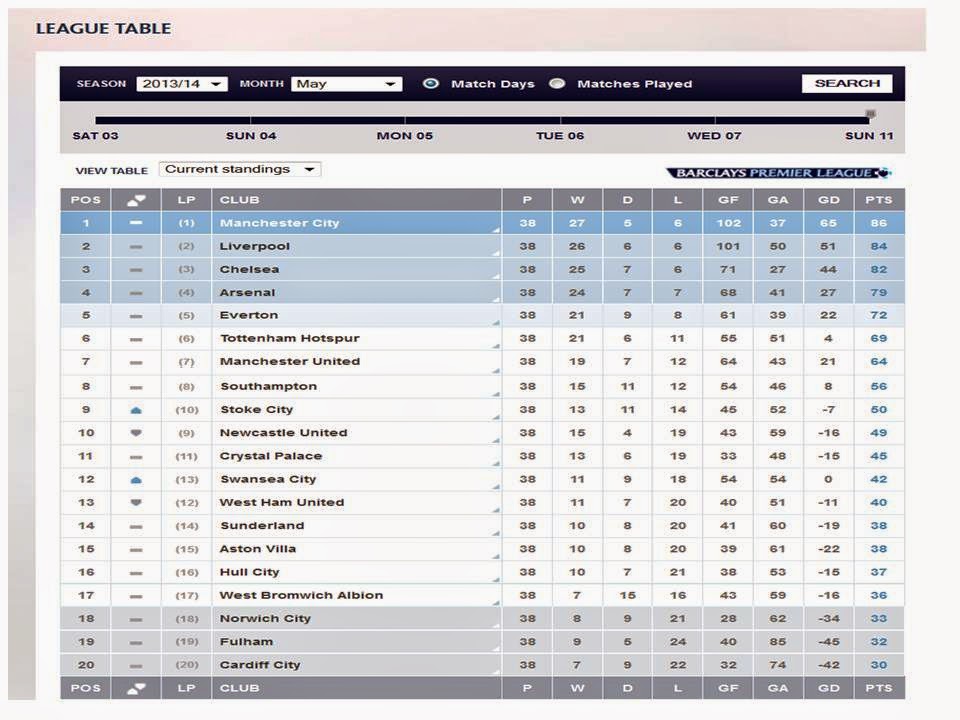Sort table by GF column header
The image size is (960, 720).
728,200
